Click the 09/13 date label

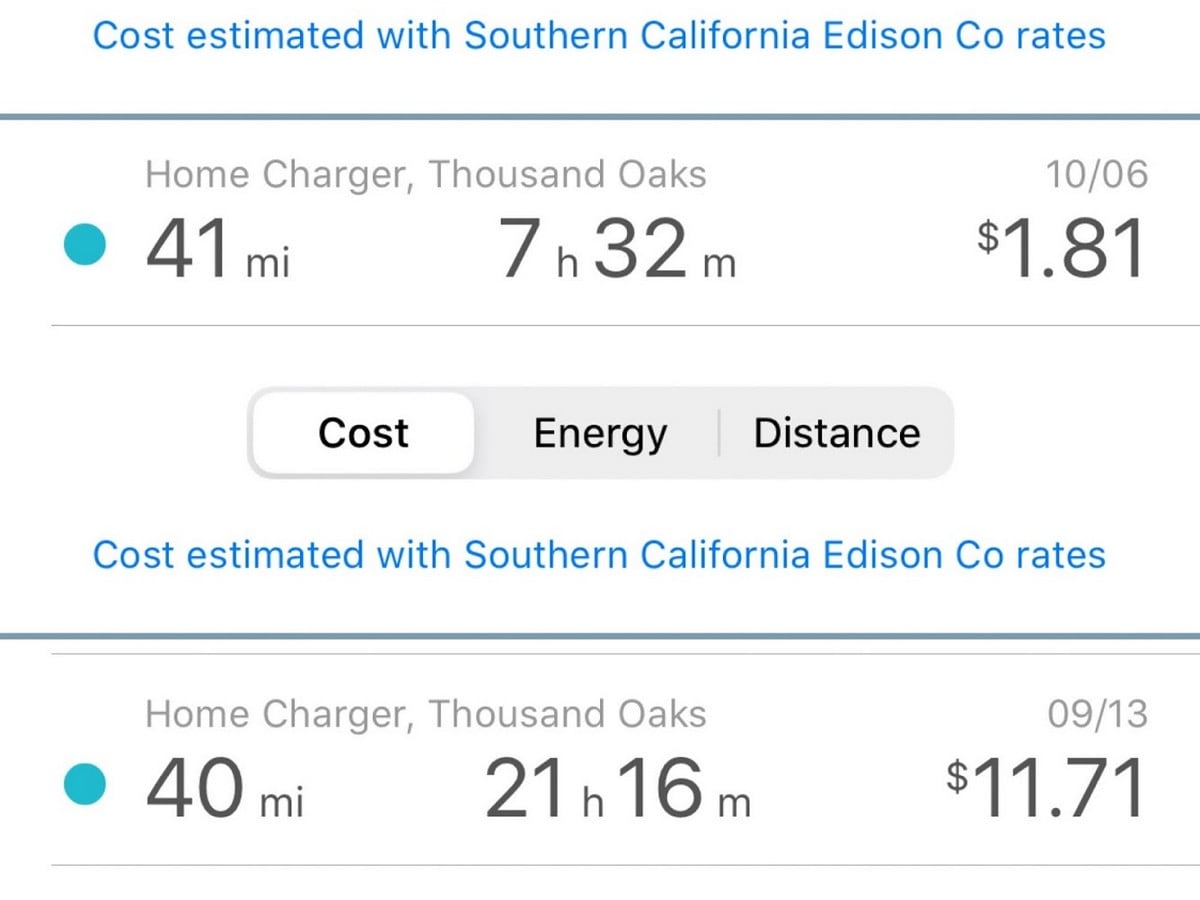click(x=1097, y=714)
